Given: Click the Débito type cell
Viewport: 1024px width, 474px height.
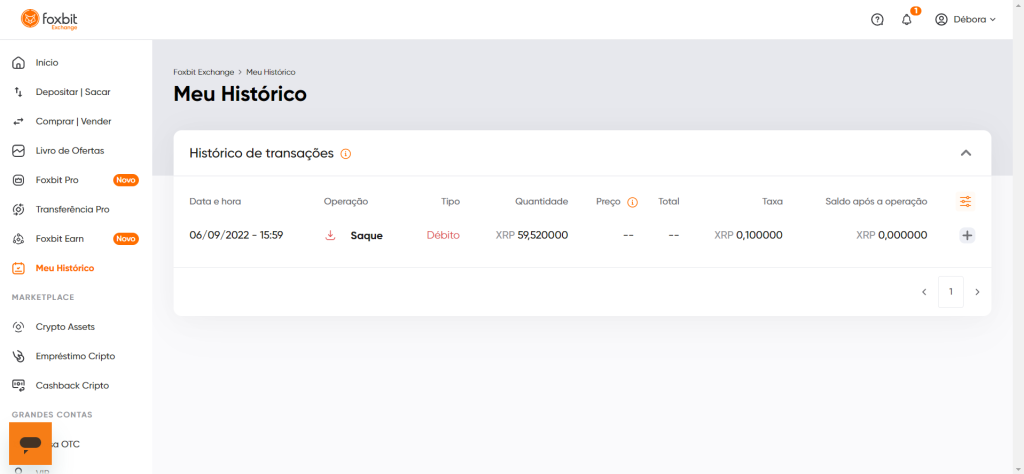Looking at the screenshot, I should click(443, 235).
